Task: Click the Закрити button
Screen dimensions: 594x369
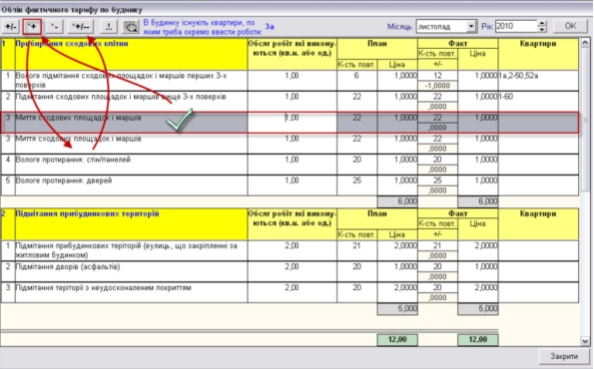Action: click(564, 356)
